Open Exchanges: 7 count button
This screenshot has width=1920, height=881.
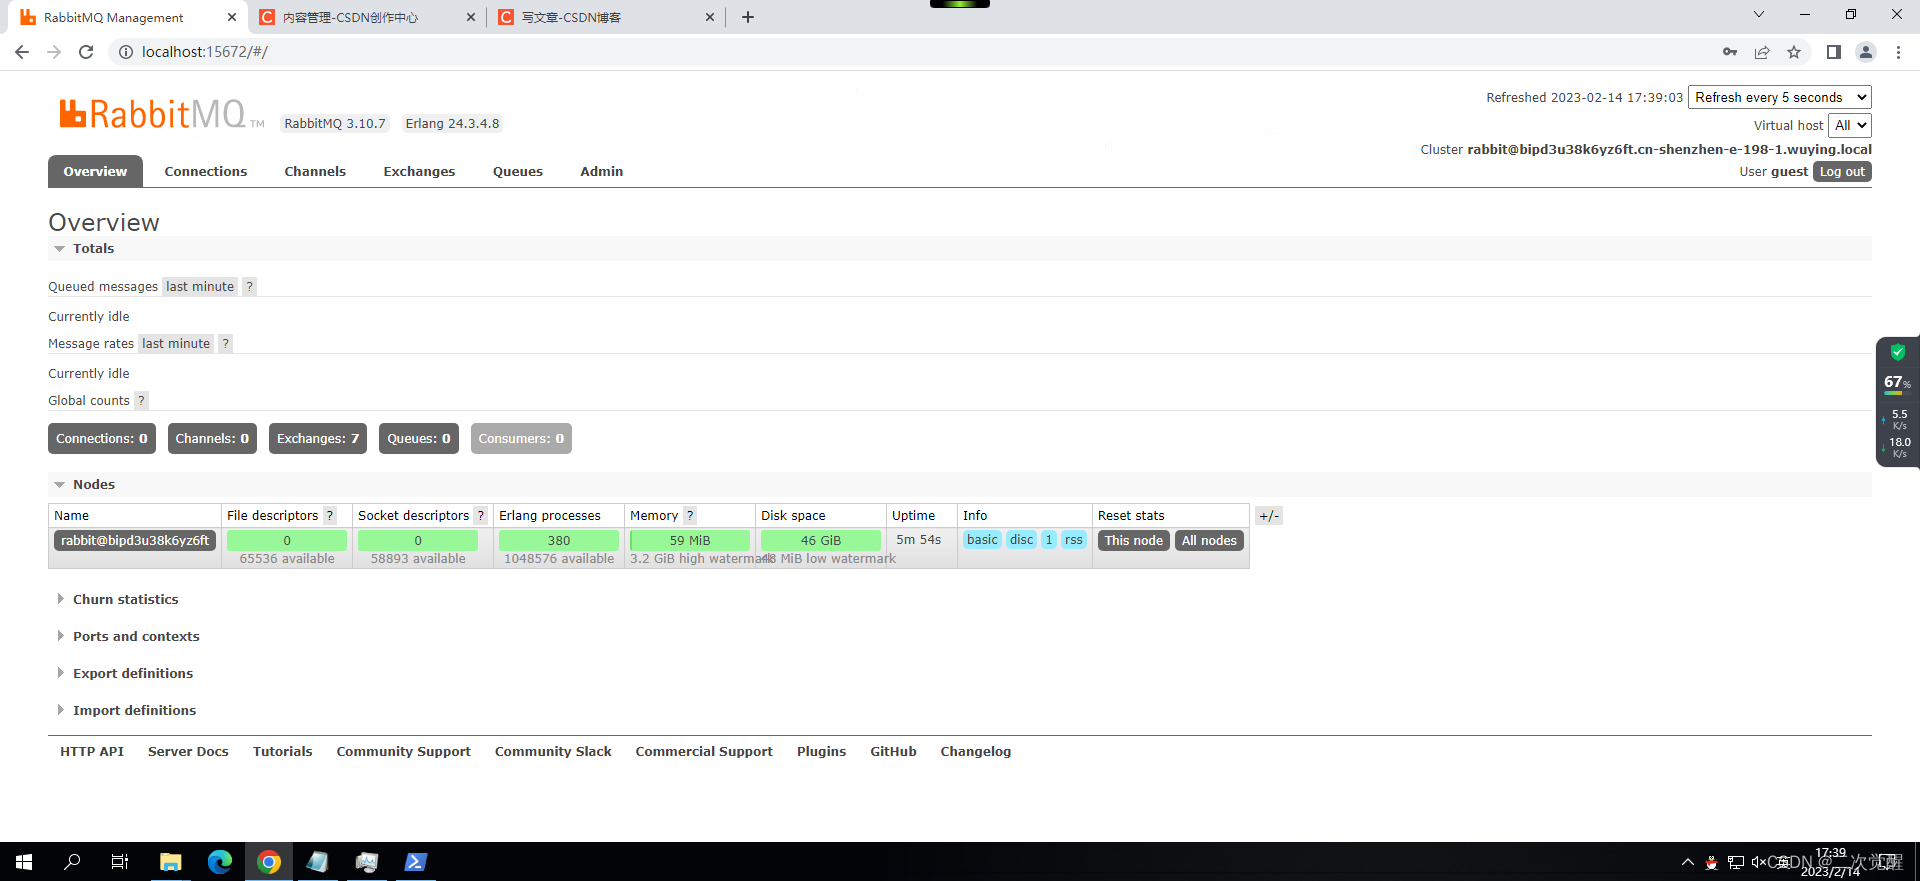click(x=318, y=438)
